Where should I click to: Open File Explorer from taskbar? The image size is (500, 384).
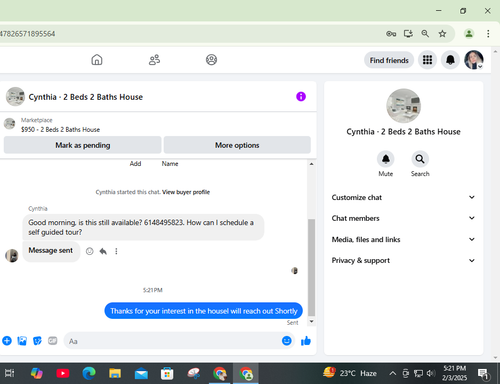pyautogui.click(x=115, y=373)
